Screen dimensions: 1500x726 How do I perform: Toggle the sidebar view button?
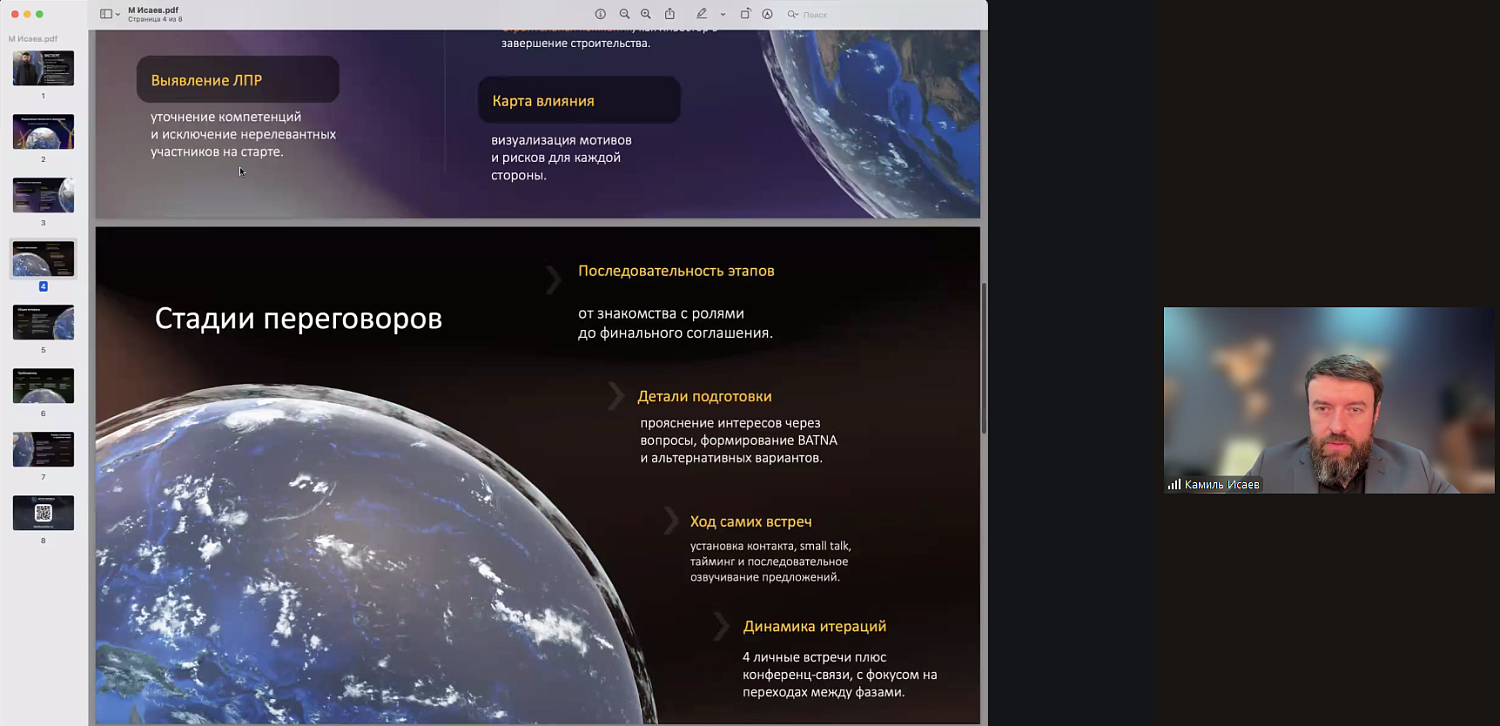tap(106, 14)
